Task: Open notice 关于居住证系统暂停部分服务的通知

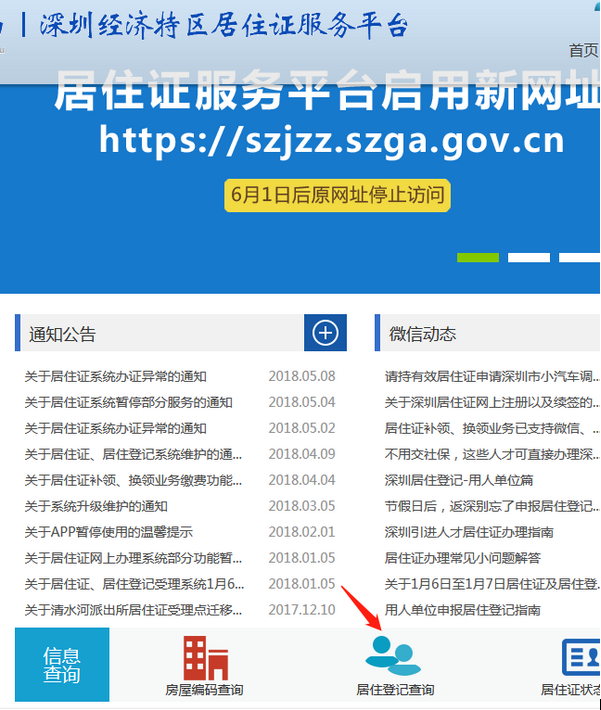Action: tap(128, 402)
